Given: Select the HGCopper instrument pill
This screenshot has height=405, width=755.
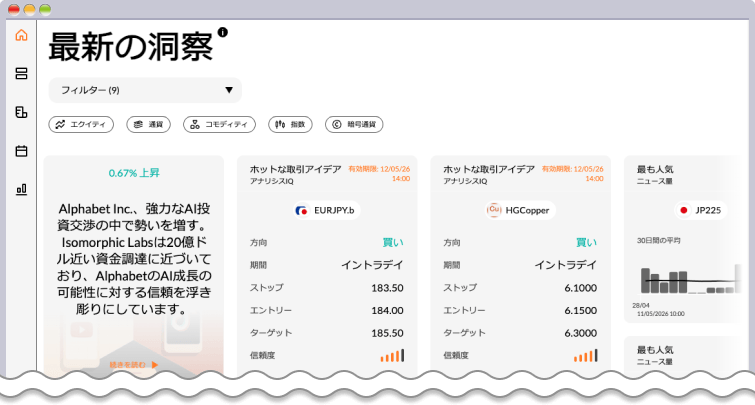Looking at the screenshot, I should pos(520,210).
